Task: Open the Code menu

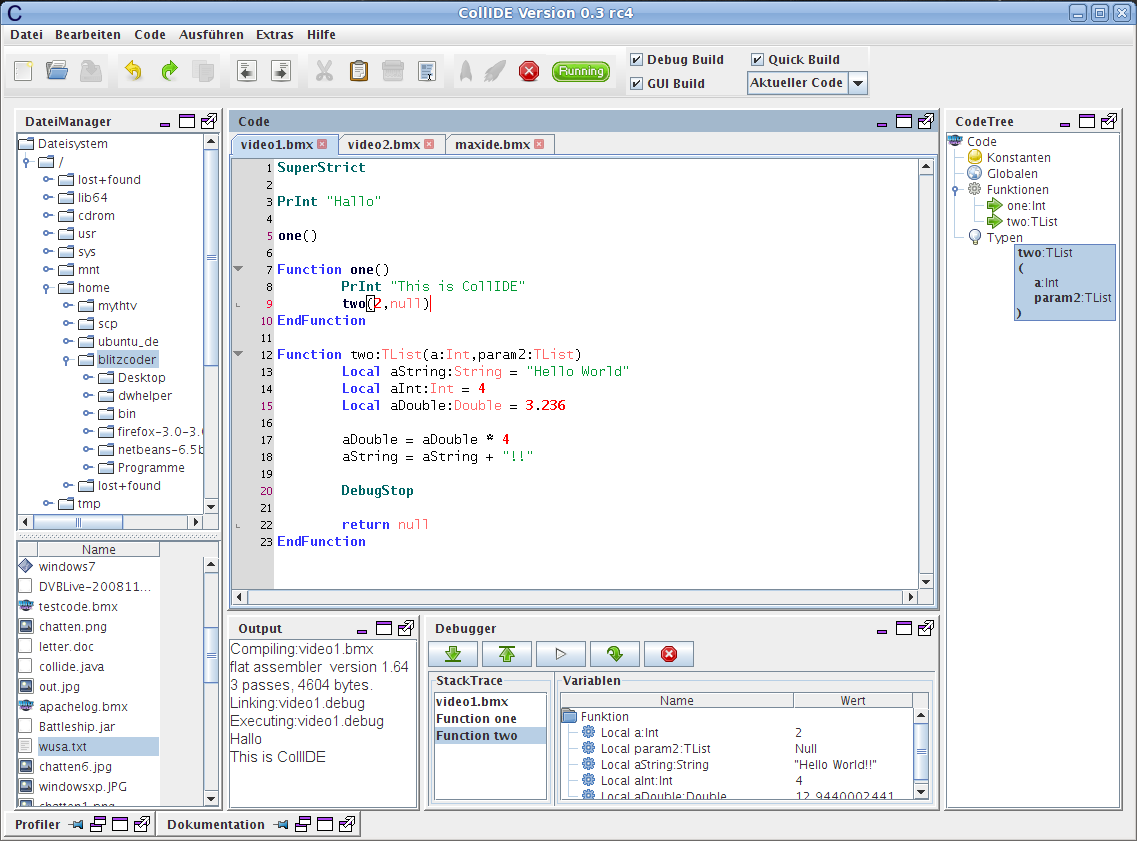Action: pyautogui.click(x=150, y=35)
